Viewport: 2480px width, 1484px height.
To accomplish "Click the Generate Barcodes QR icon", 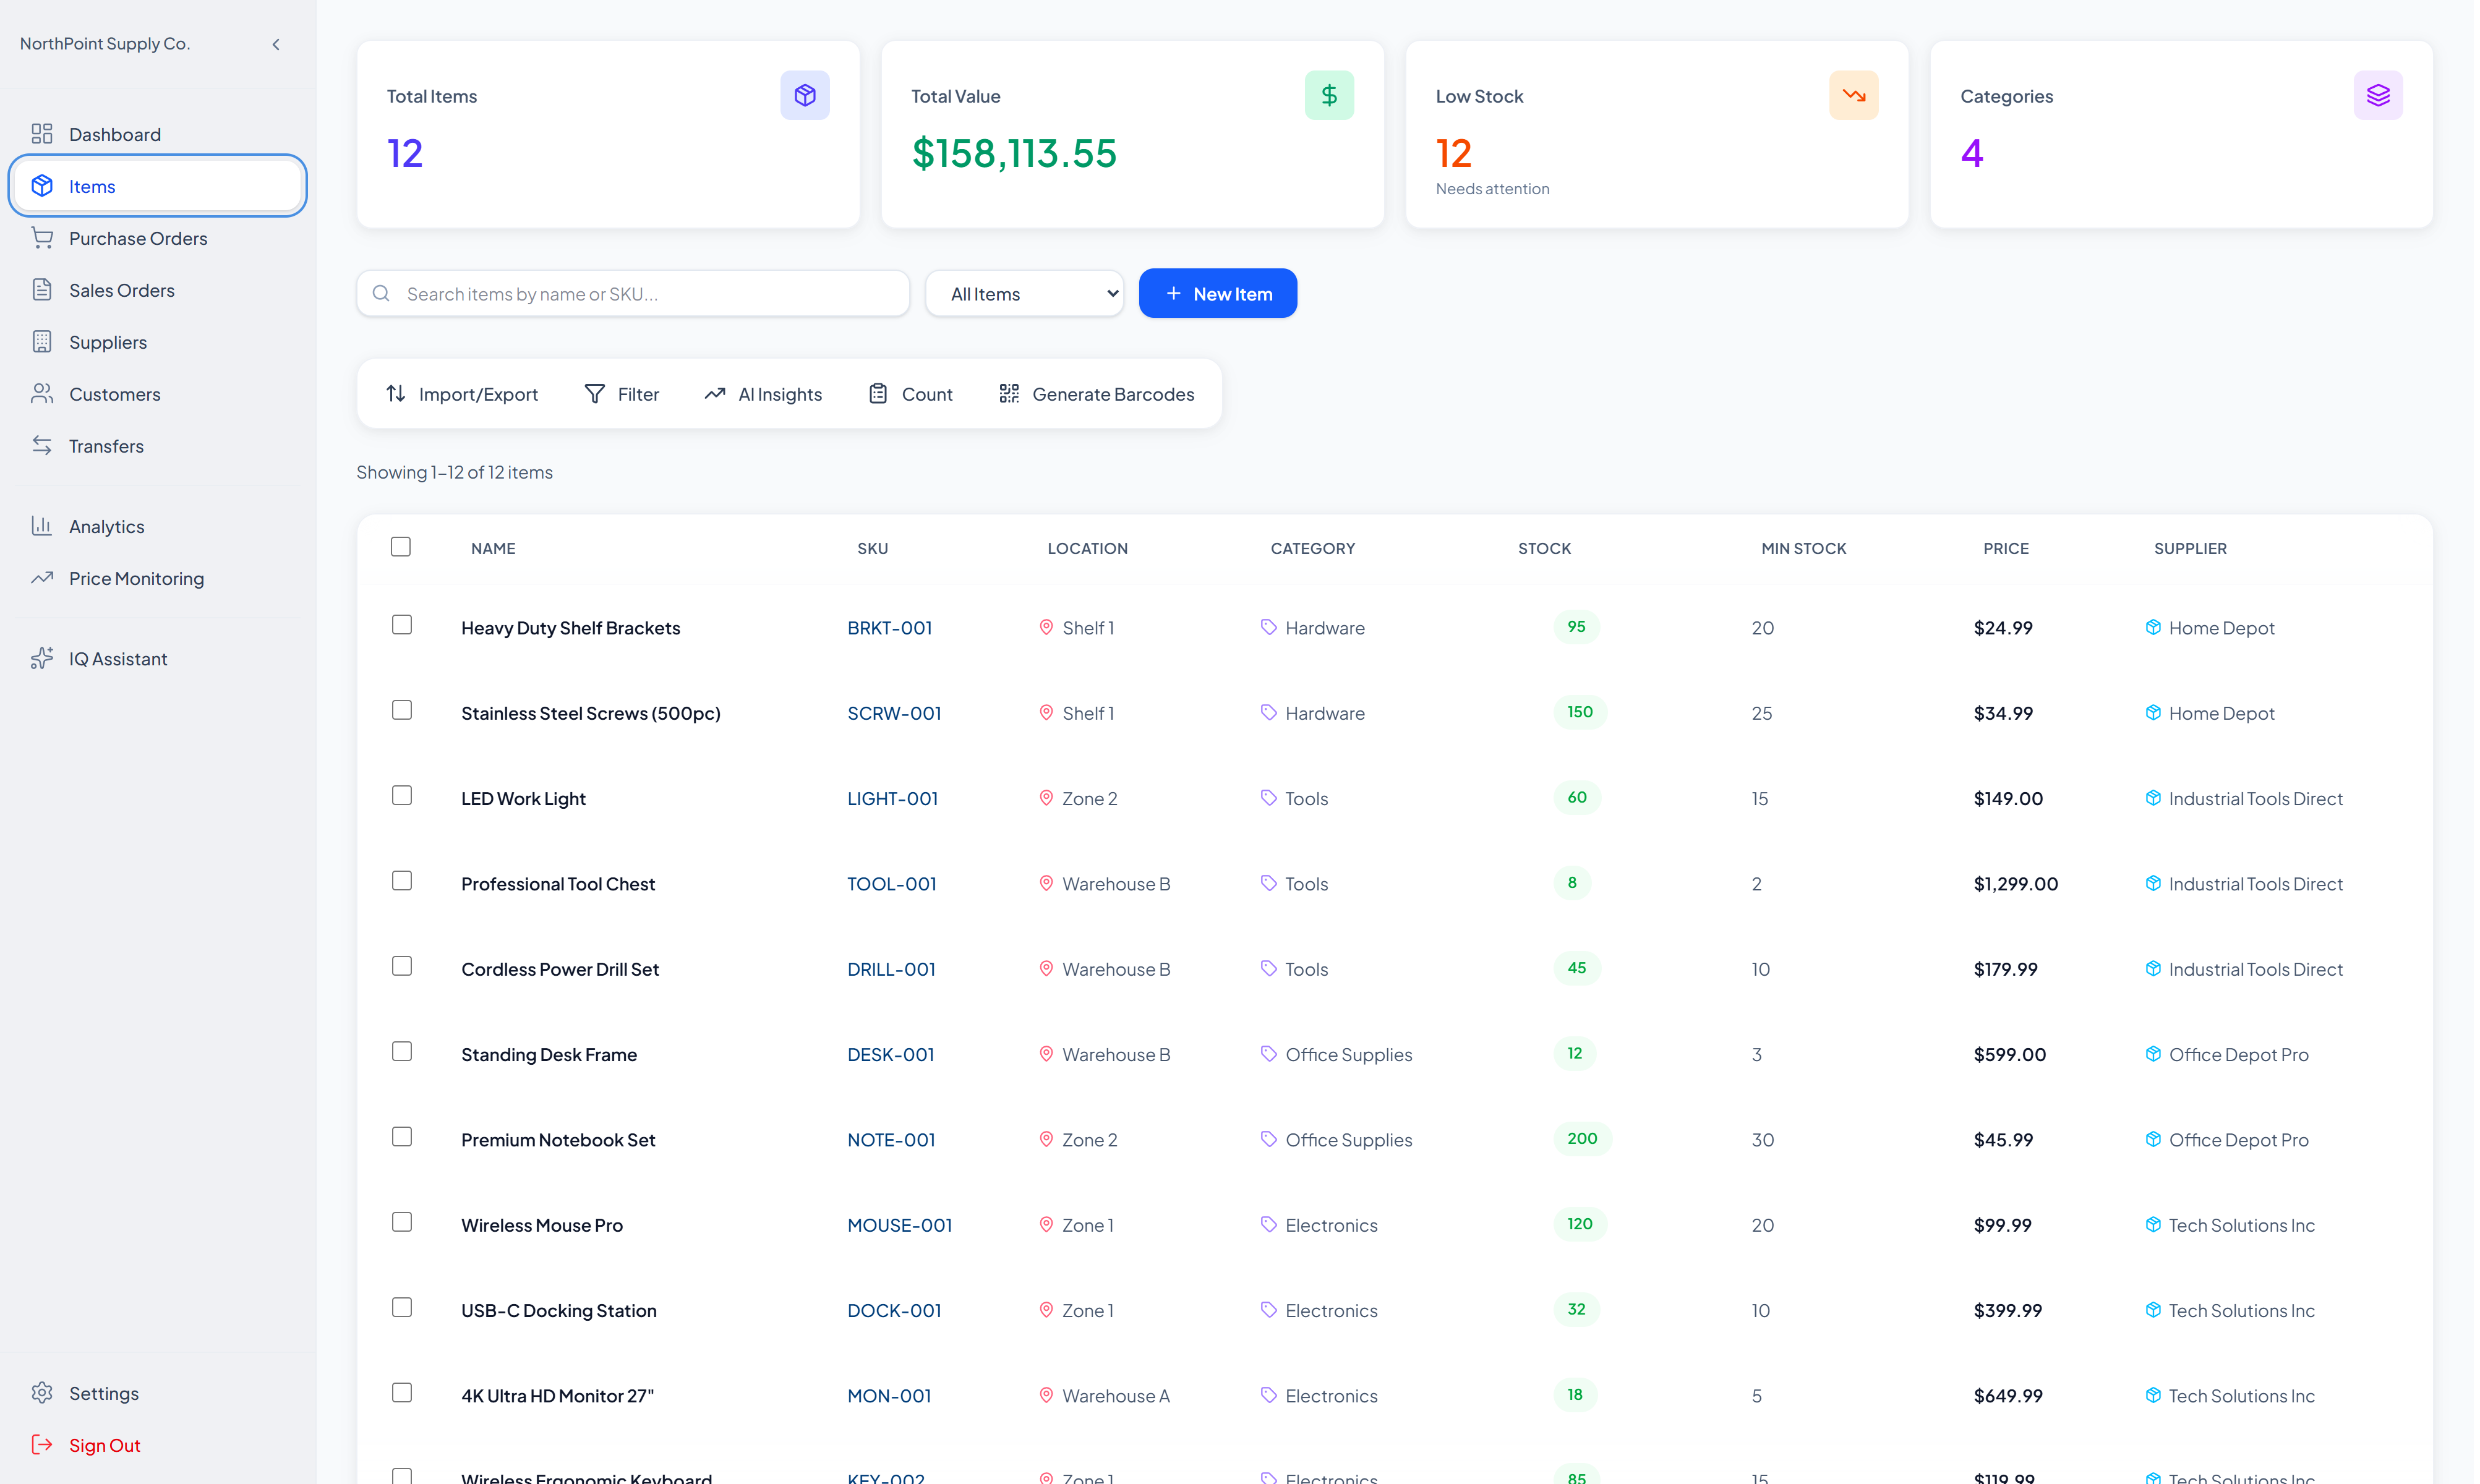I will click(x=1010, y=394).
